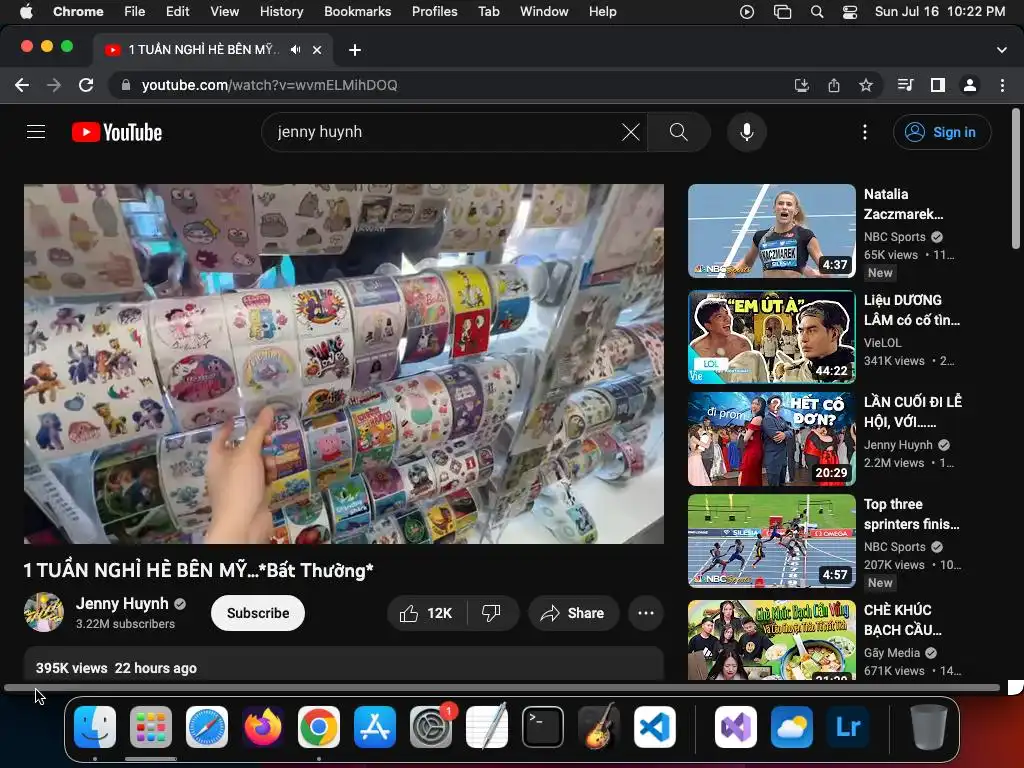Open a new tab with plus button
Image resolution: width=1024 pixels, height=768 pixels.
(x=355, y=50)
